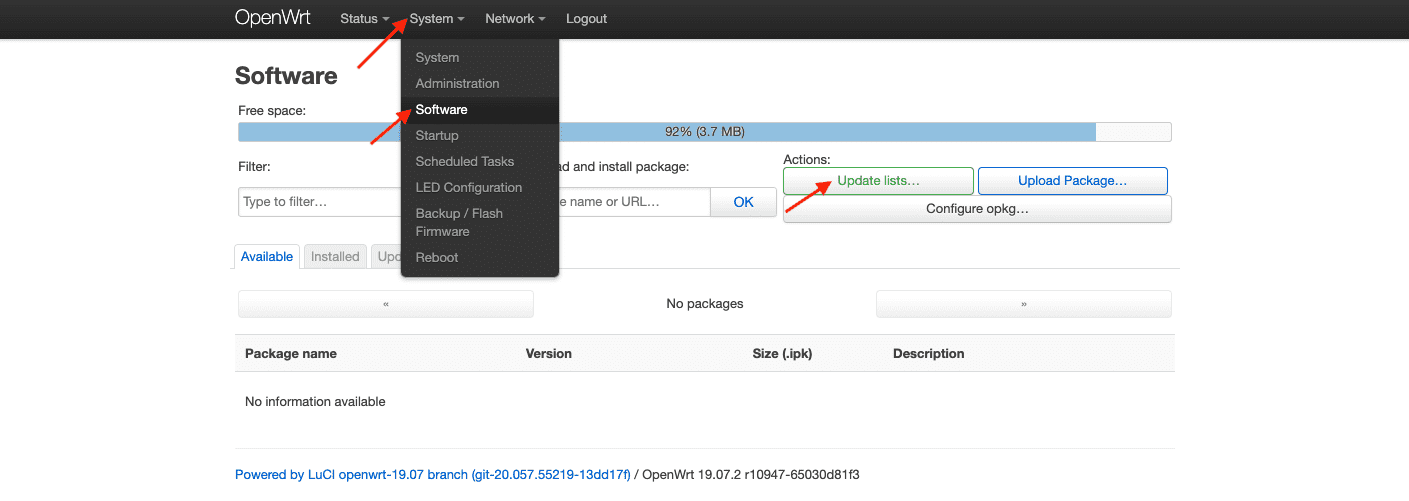Expand the System menu in navbar
The width and height of the screenshot is (1409, 501).
[437, 19]
